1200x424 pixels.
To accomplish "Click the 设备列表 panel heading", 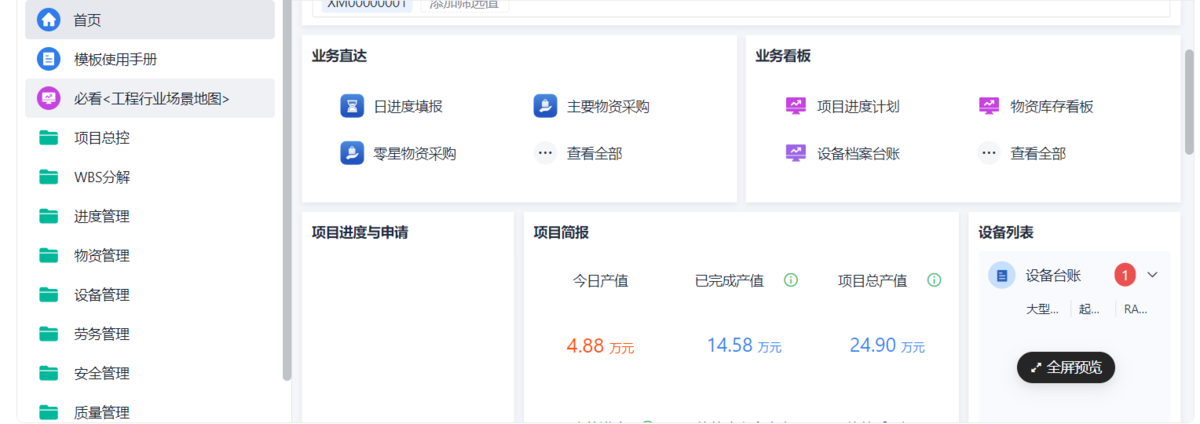I will (1006, 233).
